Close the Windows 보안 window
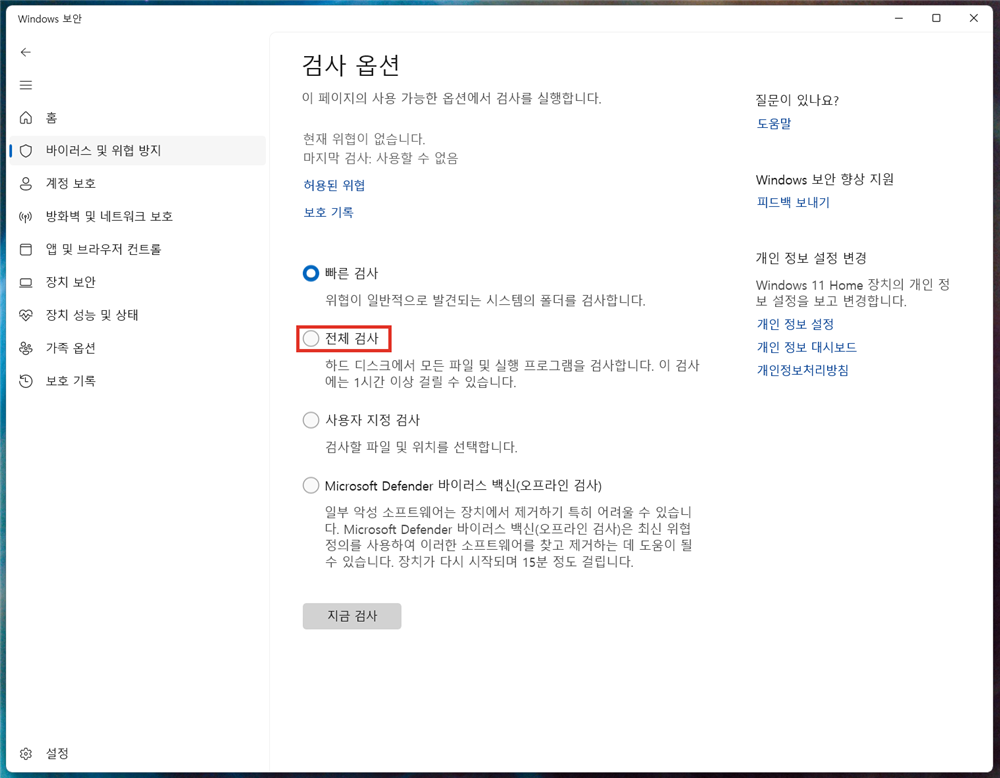Image resolution: width=1000 pixels, height=778 pixels. tap(974, 18)
